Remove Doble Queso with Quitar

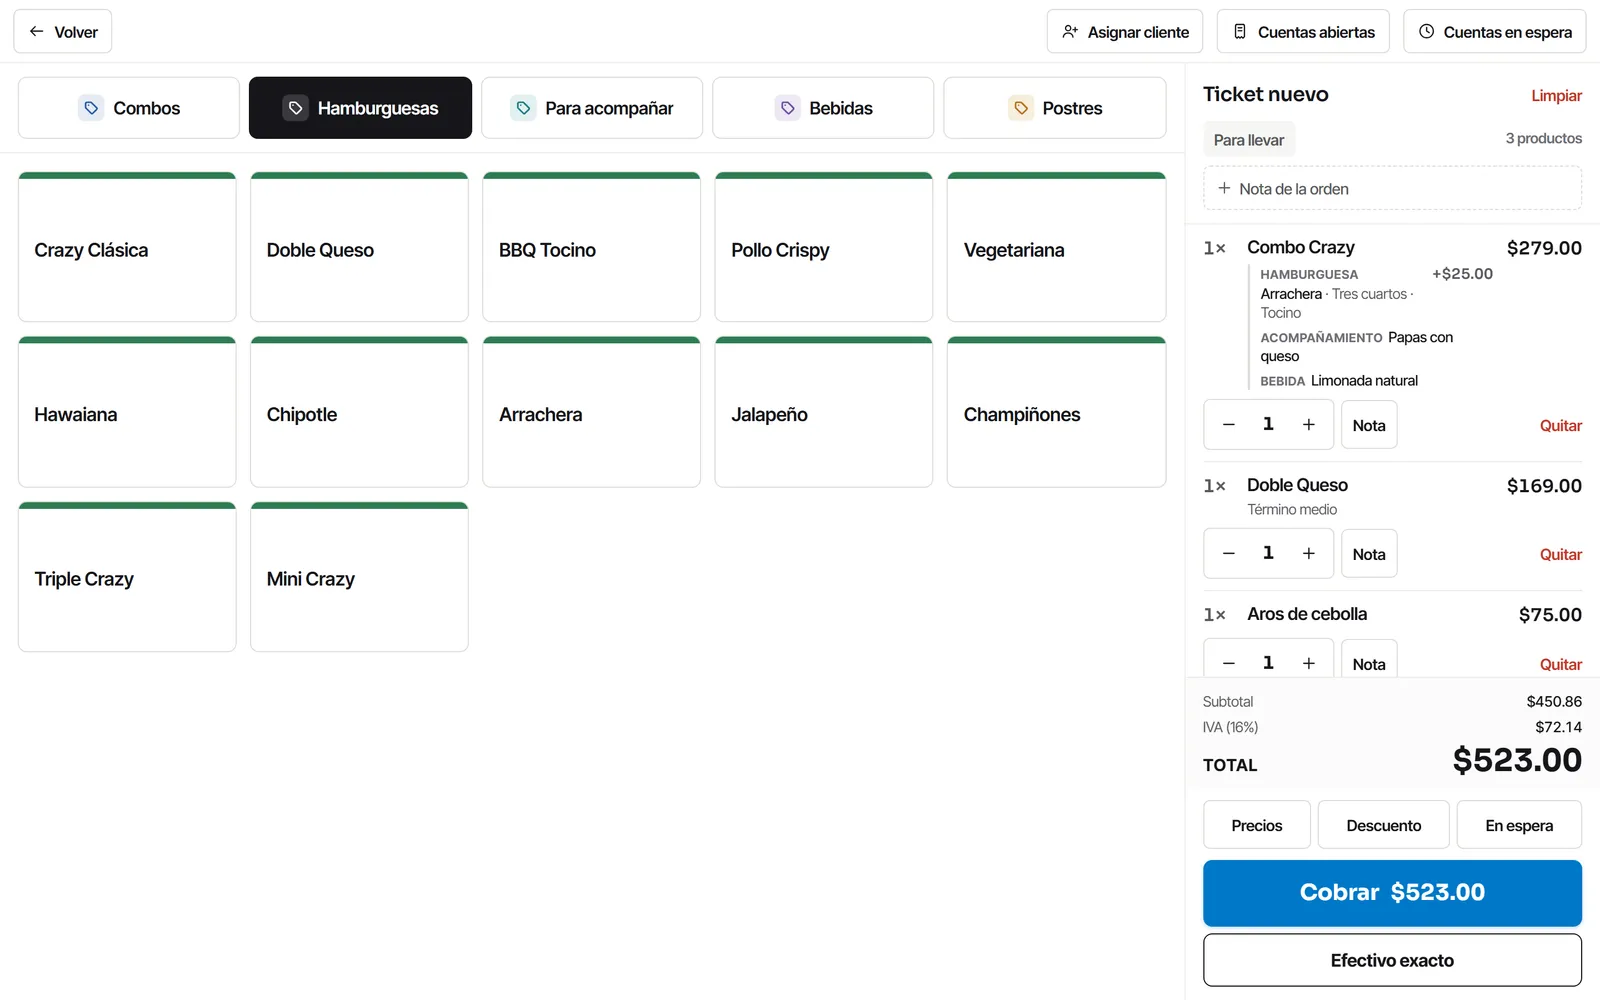point(1560,554)
